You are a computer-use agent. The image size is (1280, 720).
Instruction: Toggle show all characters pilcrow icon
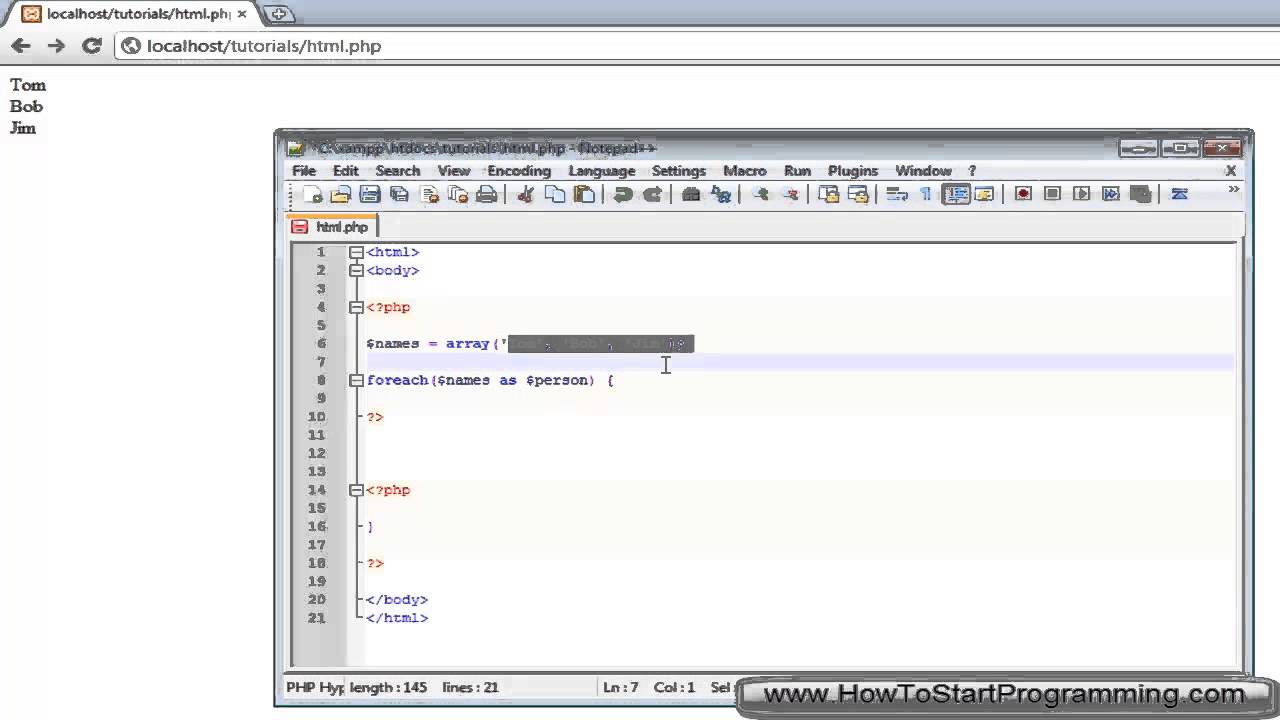point(926,194)
